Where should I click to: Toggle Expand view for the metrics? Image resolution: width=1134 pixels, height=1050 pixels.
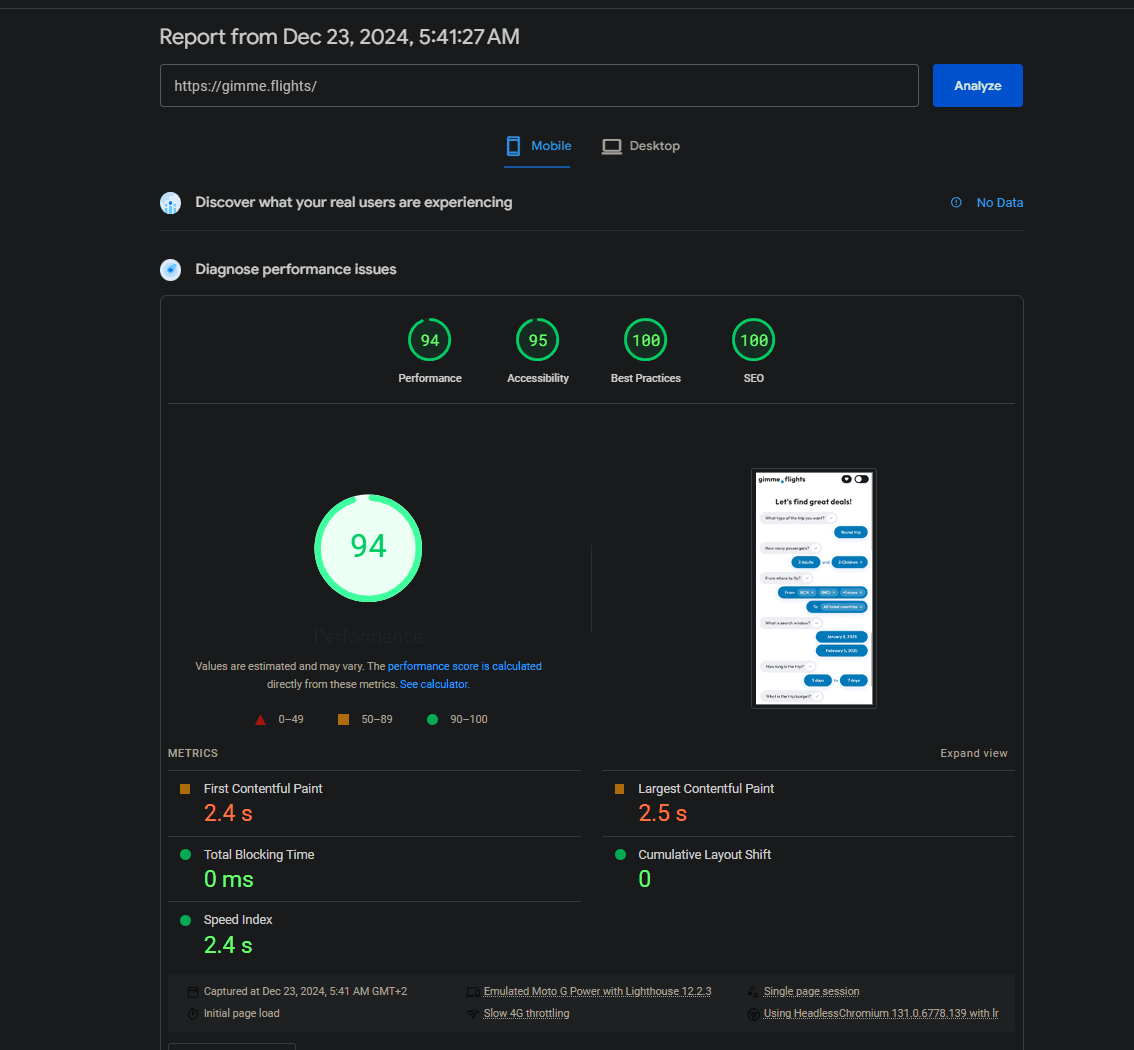click(x=973, y=753)
